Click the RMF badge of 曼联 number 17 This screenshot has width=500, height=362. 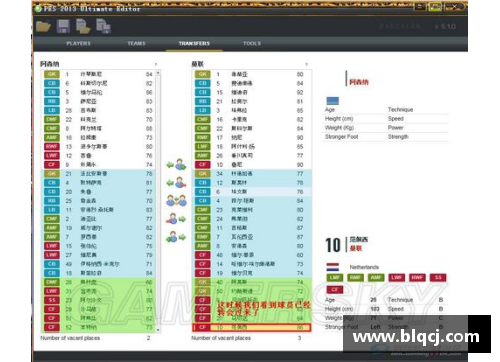point(203,137)
